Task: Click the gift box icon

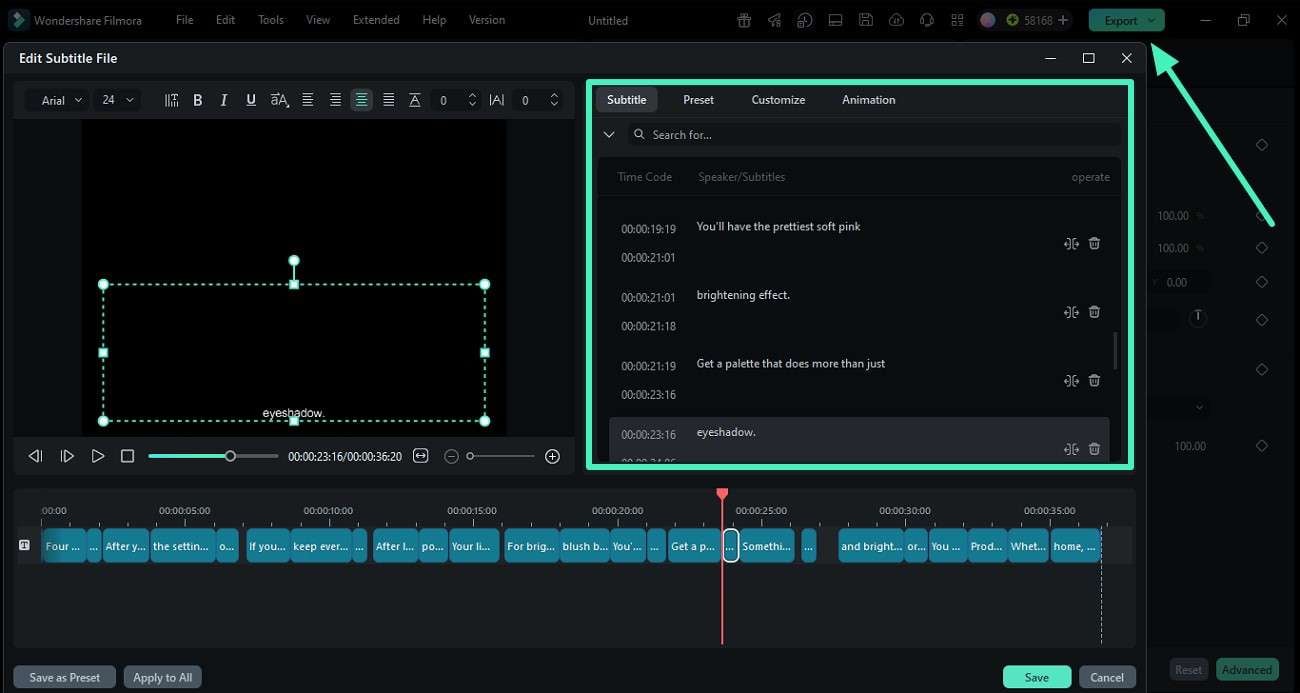Action: 744,20
